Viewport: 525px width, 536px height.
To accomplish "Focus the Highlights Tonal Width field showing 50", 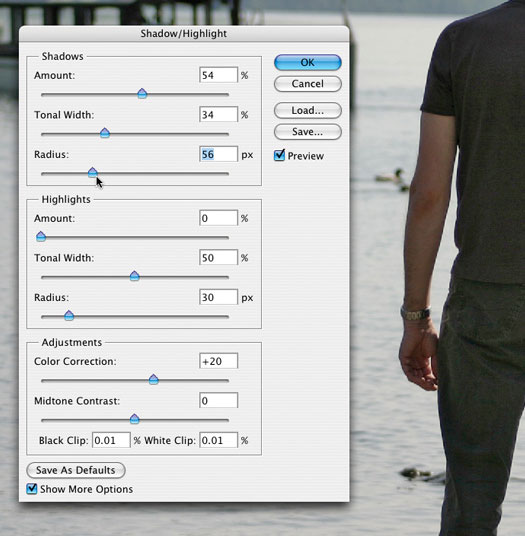I will click(x=218, y=257).
